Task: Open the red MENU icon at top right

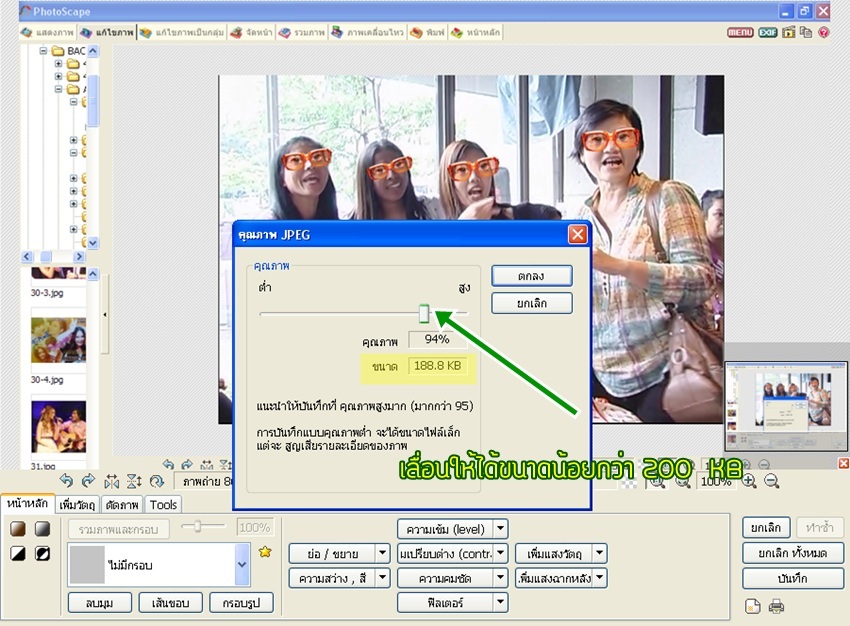Action: 740,32
